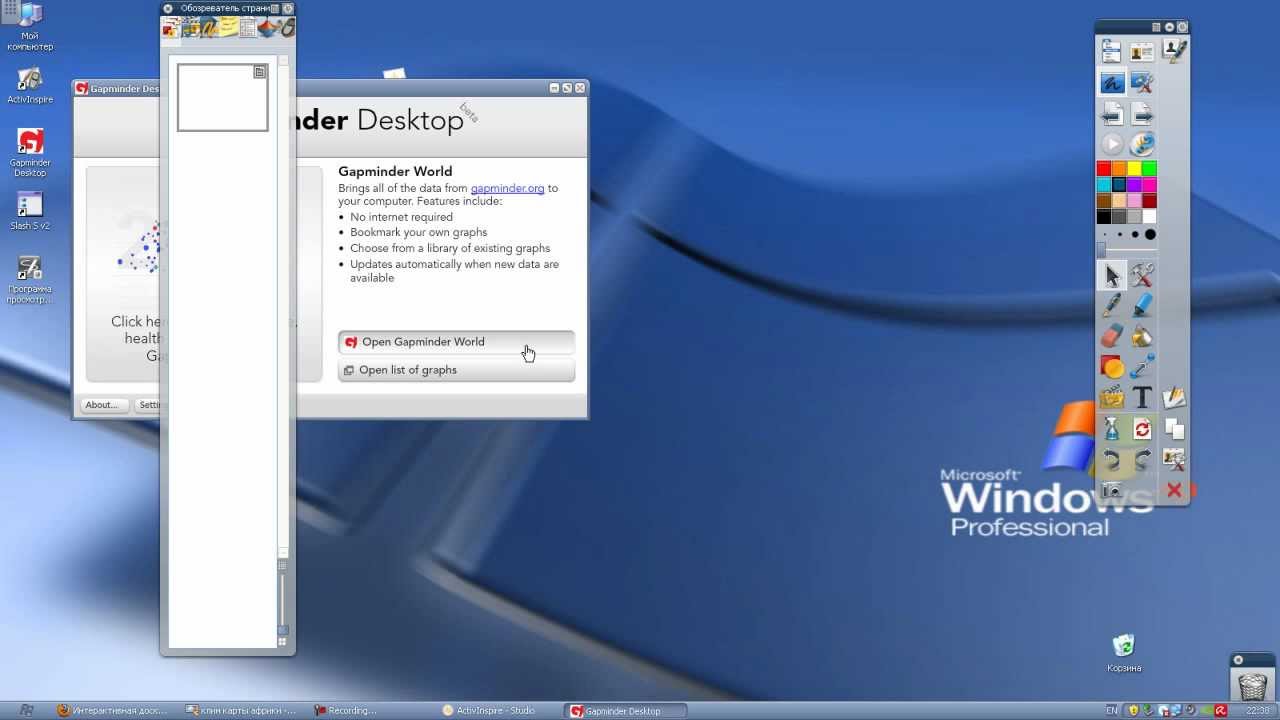Open the page thumbnail menu icon
The width and height of the screenshot is (1280, 720).
click(x=260, y=72)
